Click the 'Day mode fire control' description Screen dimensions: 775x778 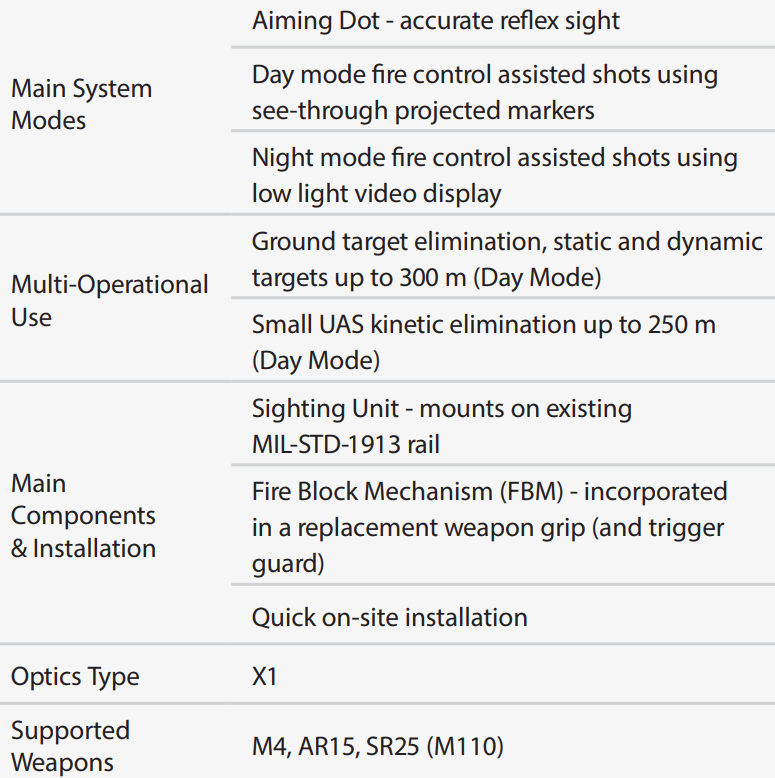point(485,92)
